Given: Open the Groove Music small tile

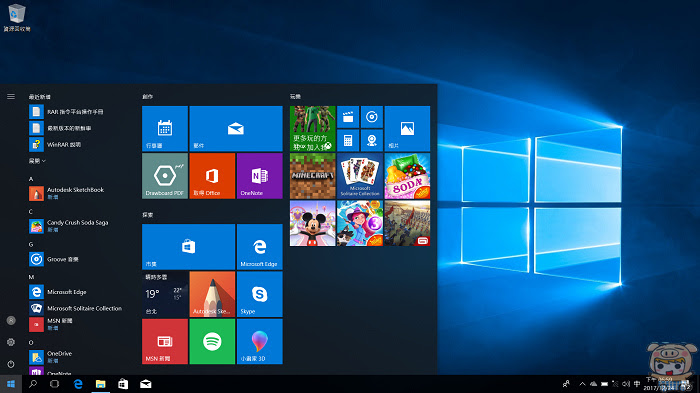Looking at the screenshot, I should tap(371, 117).
